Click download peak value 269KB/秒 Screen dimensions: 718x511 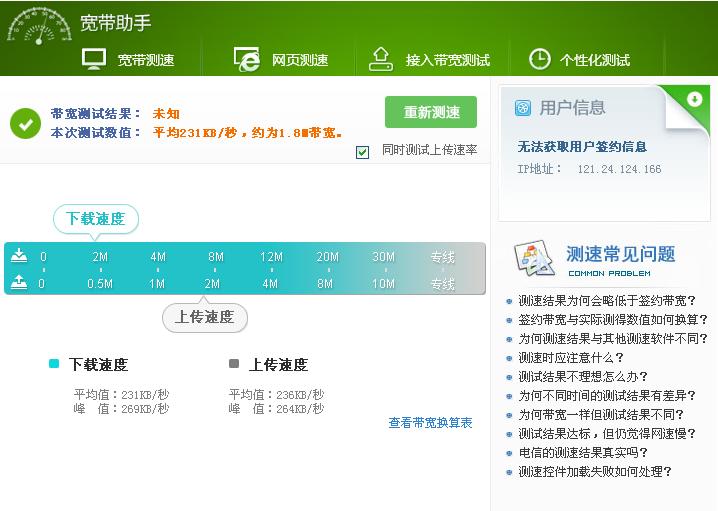[x=145, y=408]
